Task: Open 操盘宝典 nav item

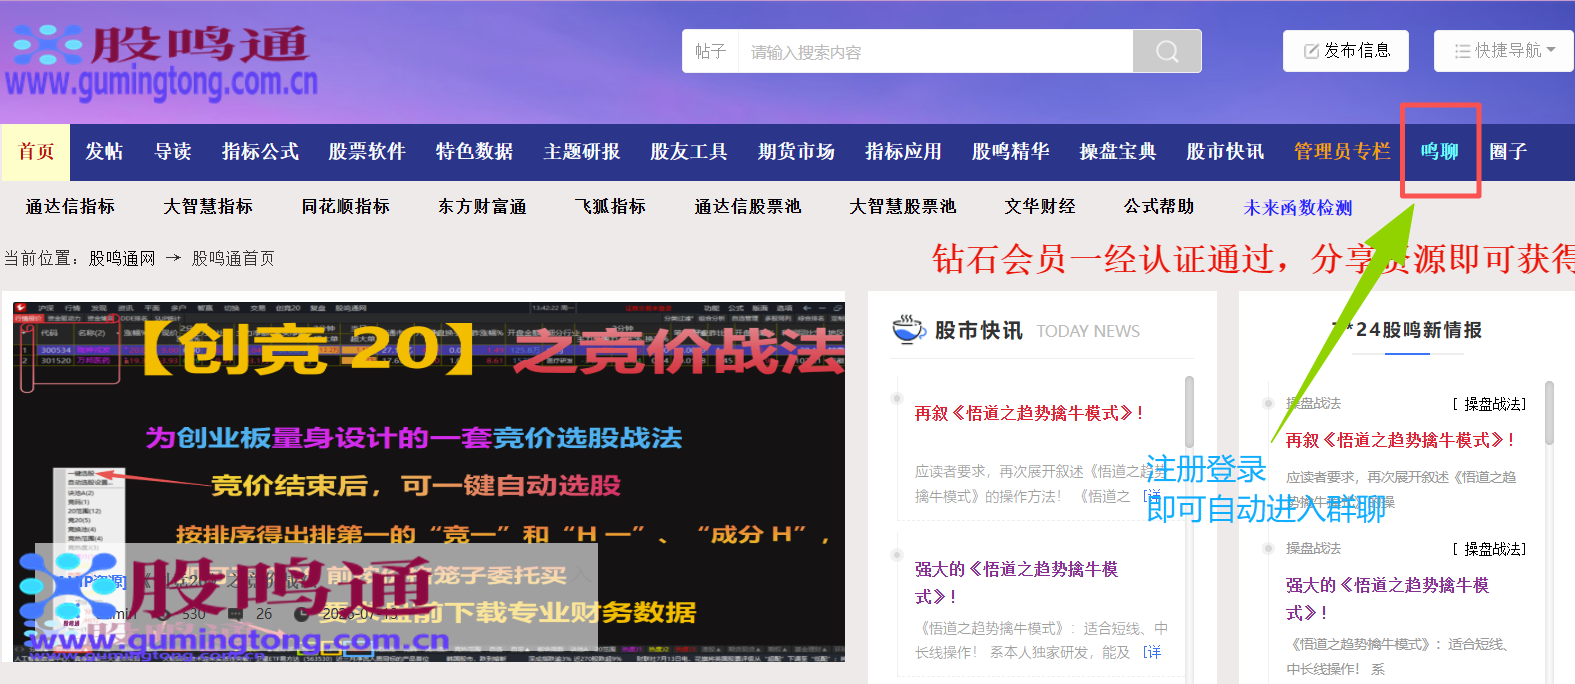Action: [x=1118, y=152]
